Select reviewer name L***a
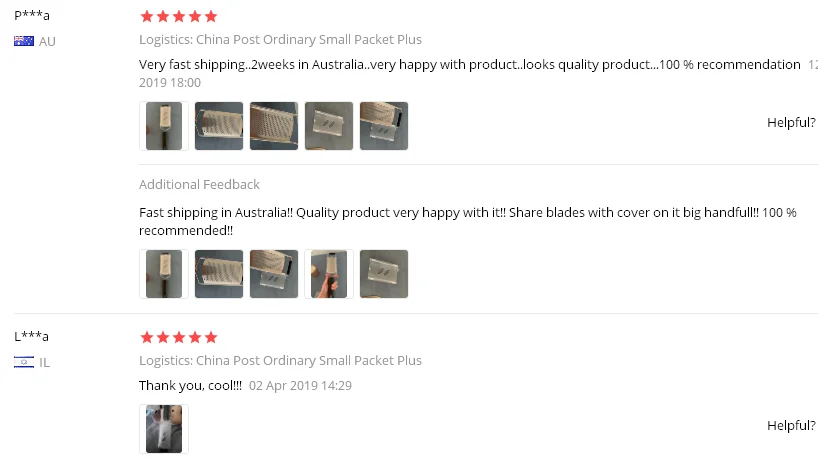The image size is (818, 467). tap(31, 336)
